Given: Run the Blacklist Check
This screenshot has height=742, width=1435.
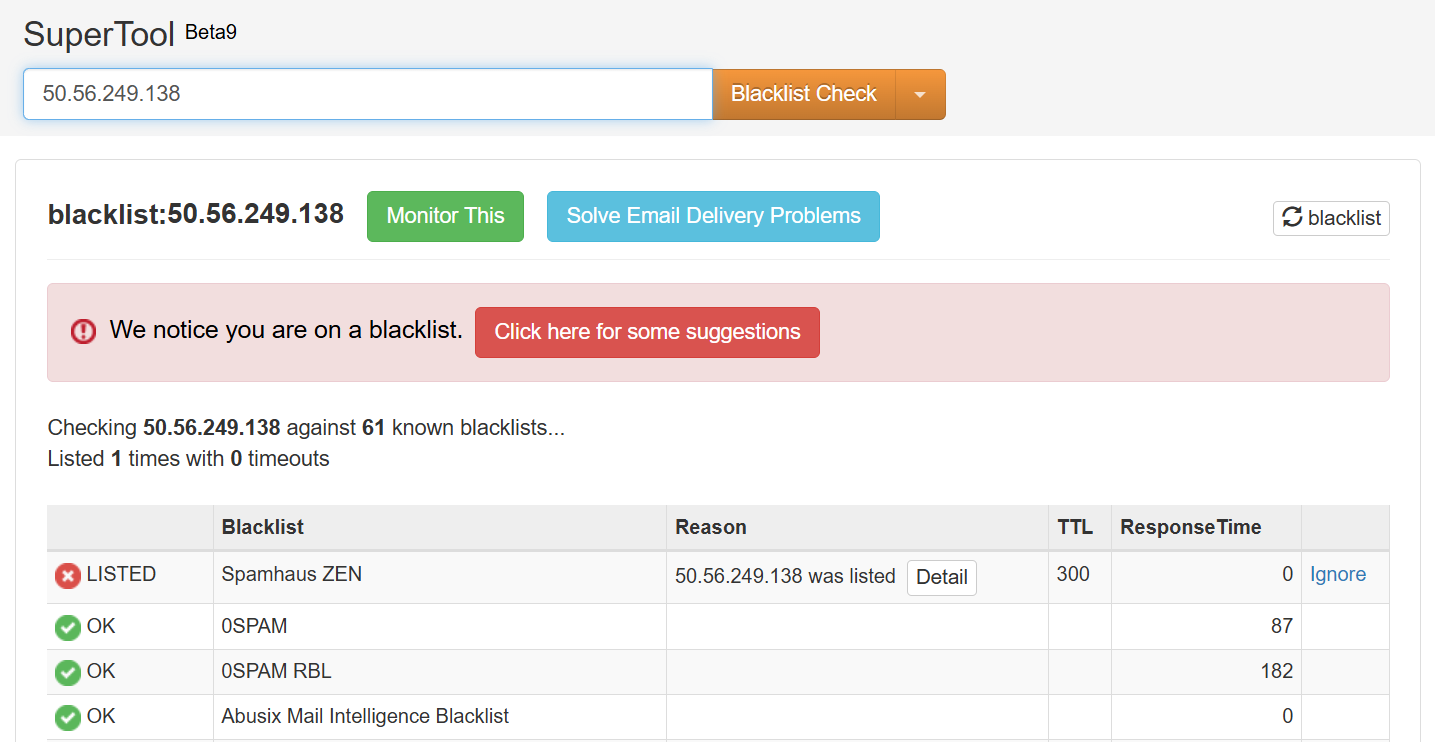Looking at the screenshot, I should [x=804, y=94].
